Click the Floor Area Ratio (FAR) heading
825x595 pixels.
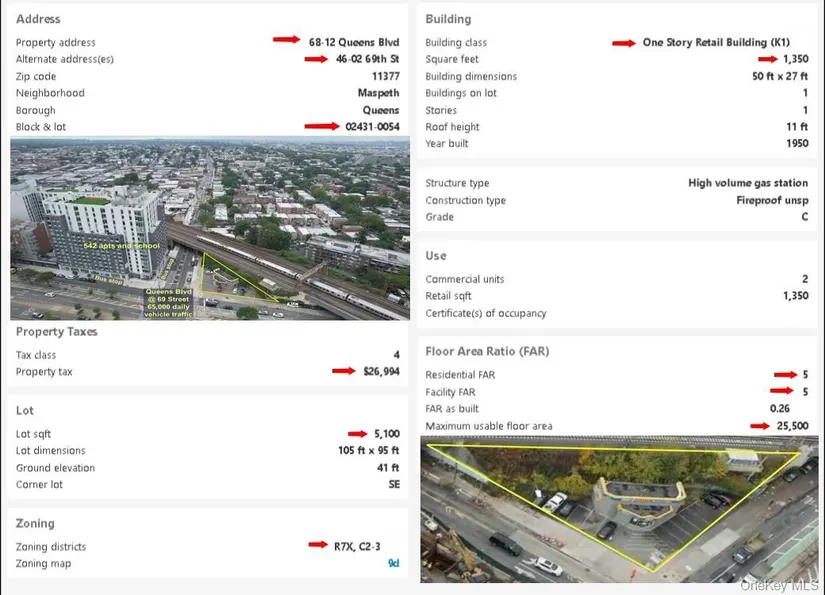(486, 352)
